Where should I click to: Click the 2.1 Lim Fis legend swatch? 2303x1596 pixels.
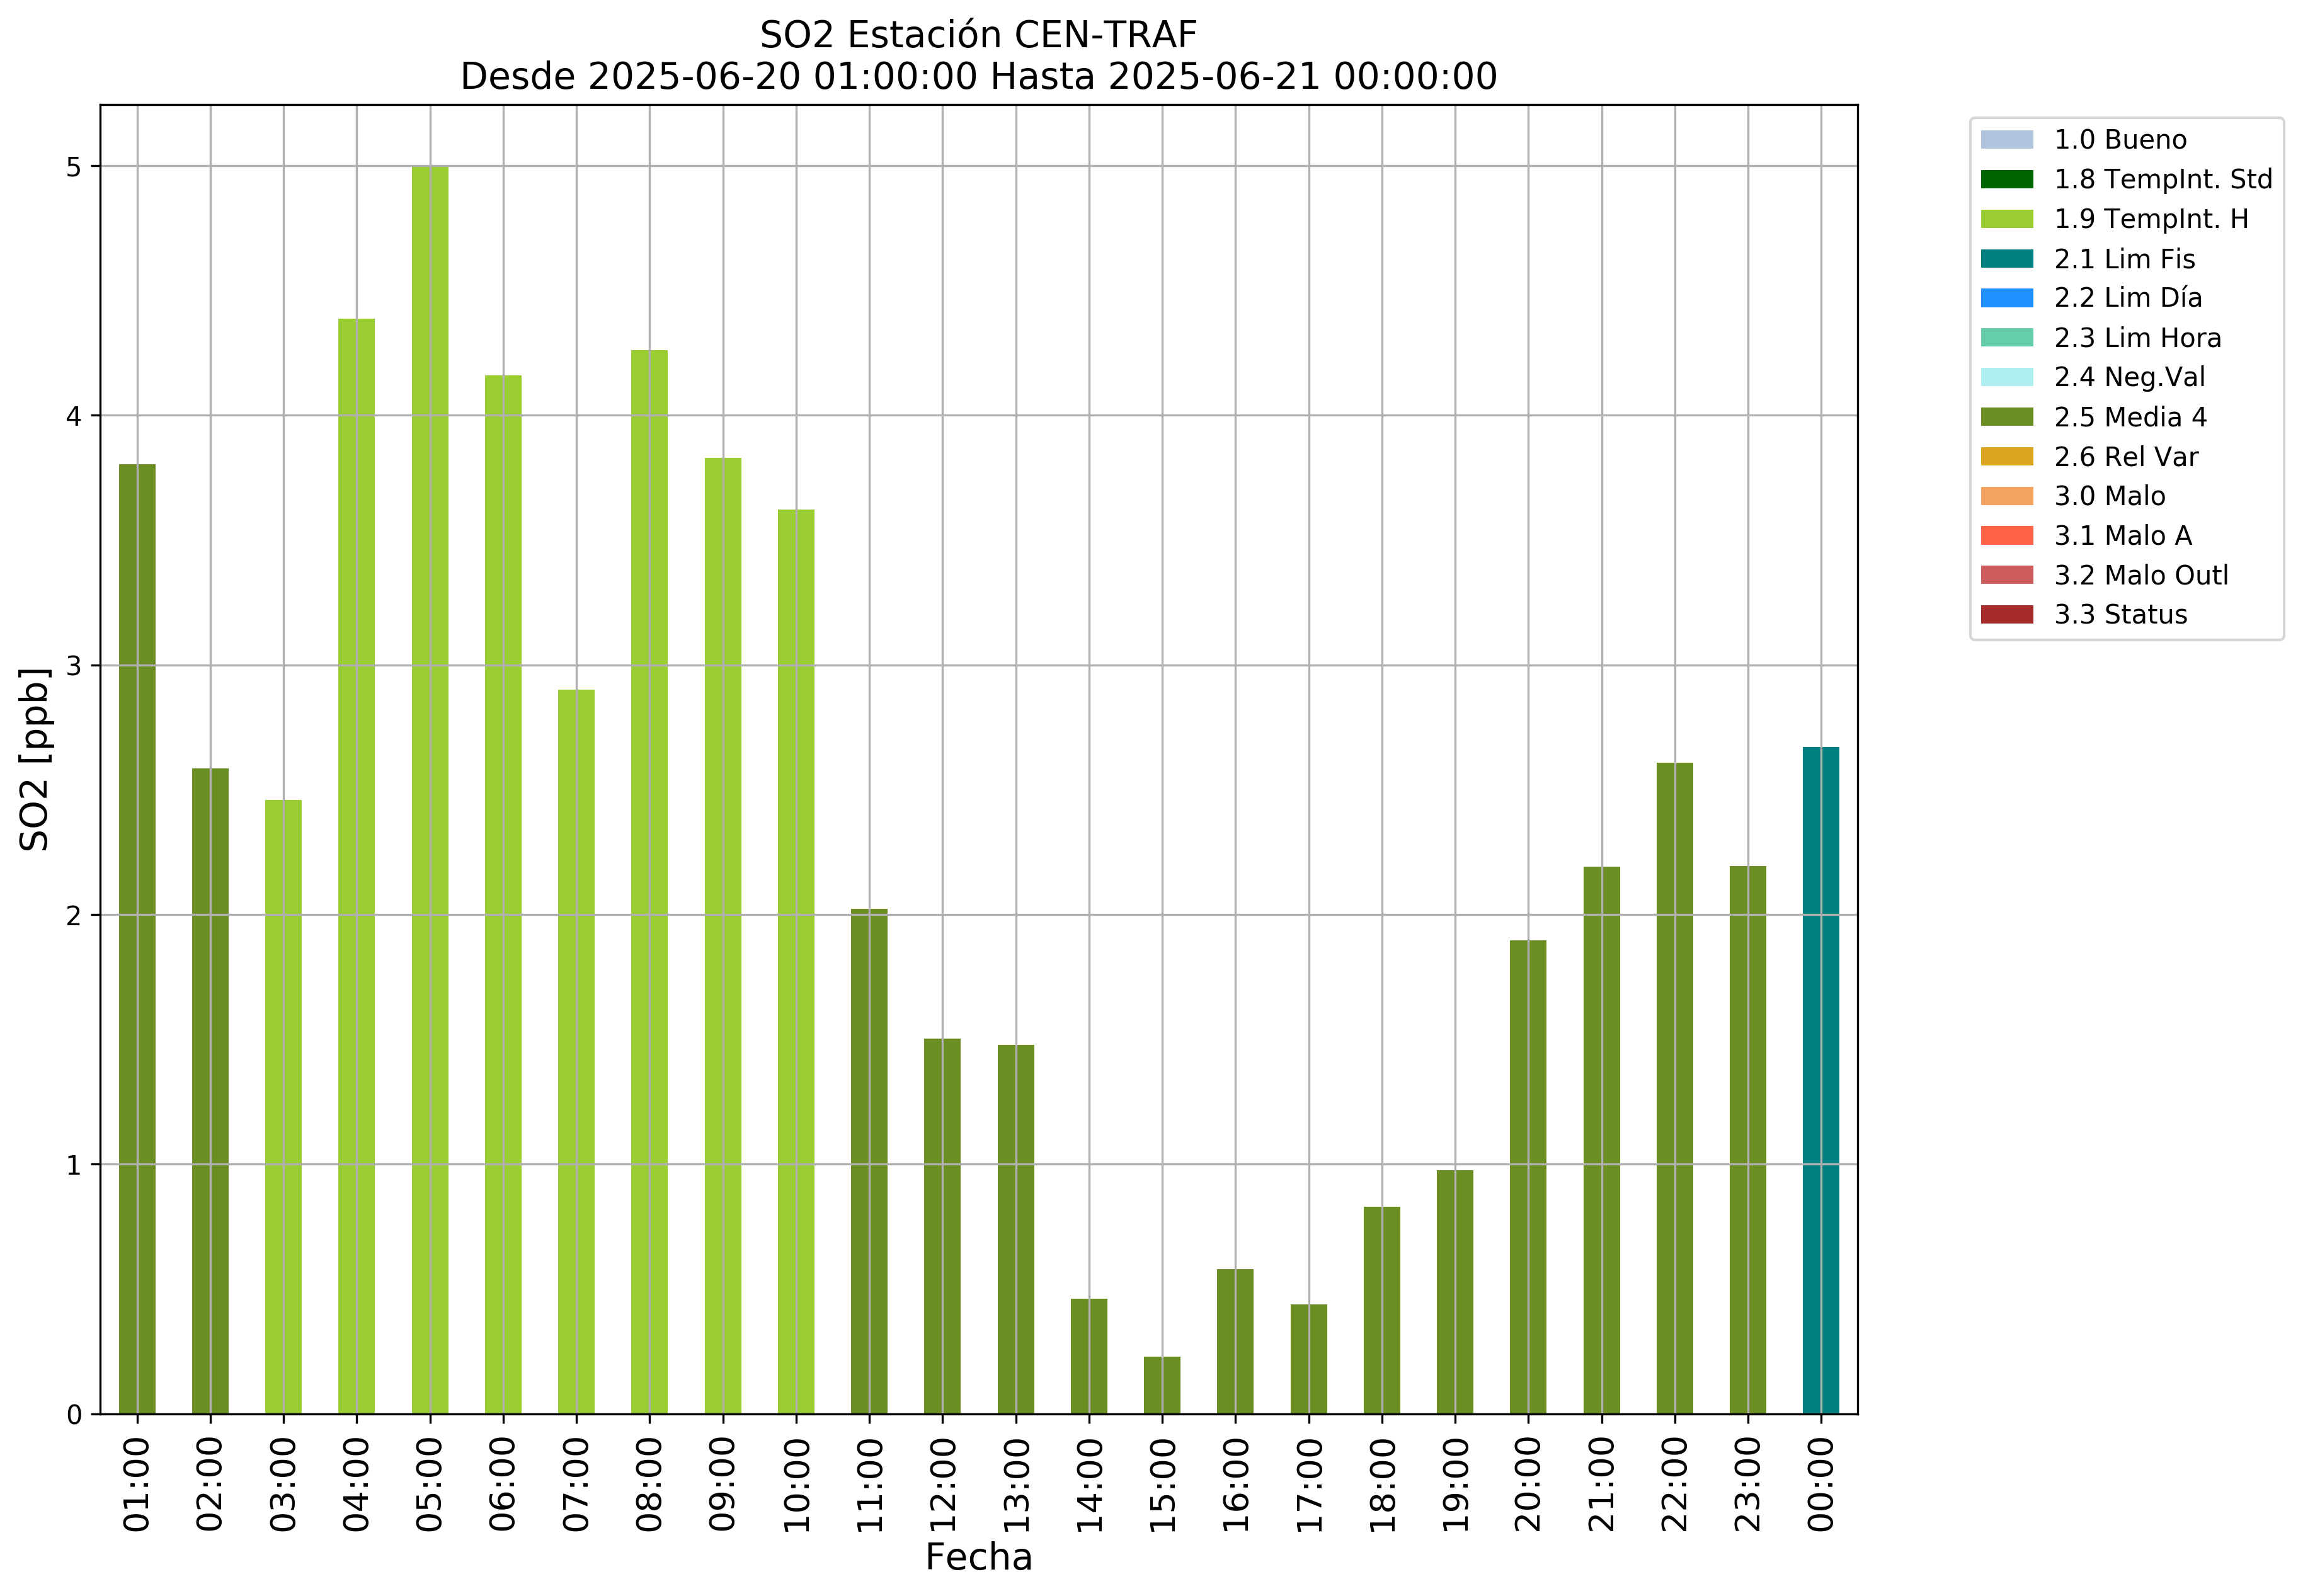point(2006,259)
